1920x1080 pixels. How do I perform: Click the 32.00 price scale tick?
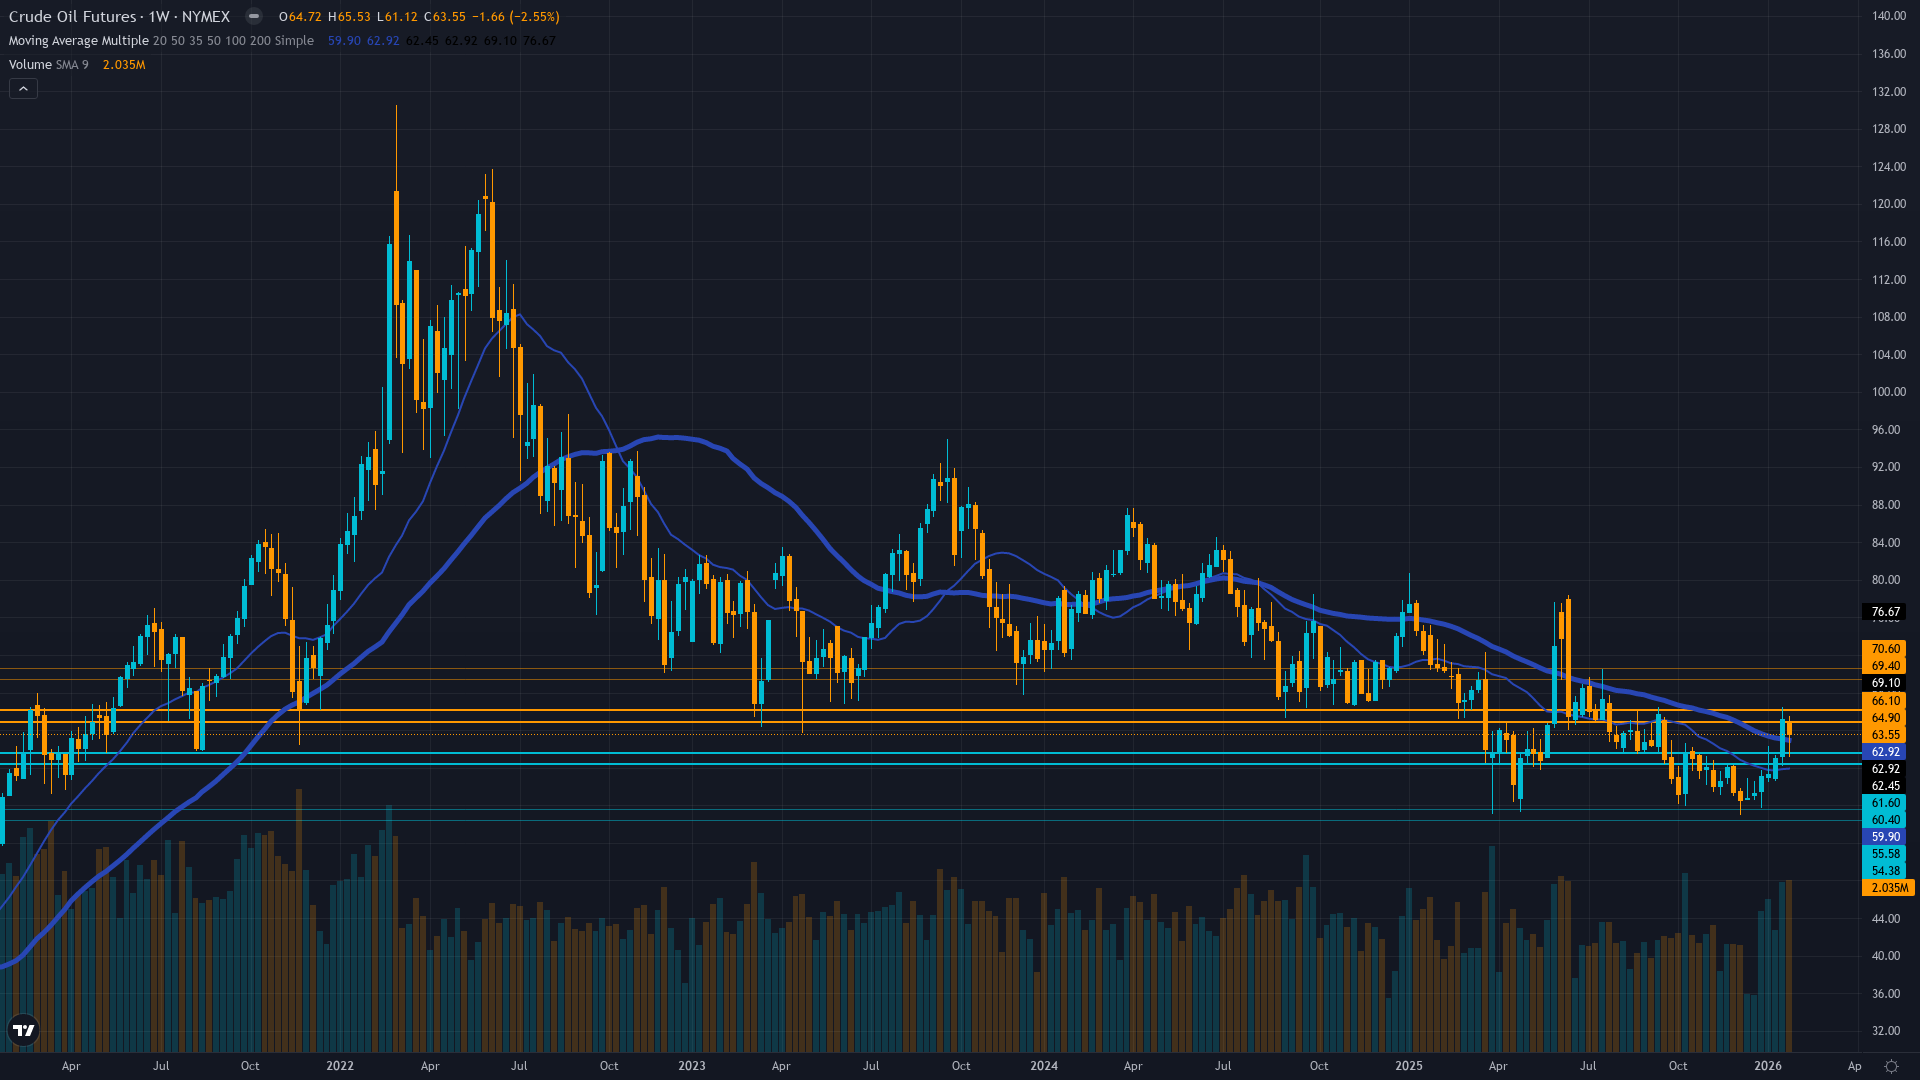click(1885, 1031)
